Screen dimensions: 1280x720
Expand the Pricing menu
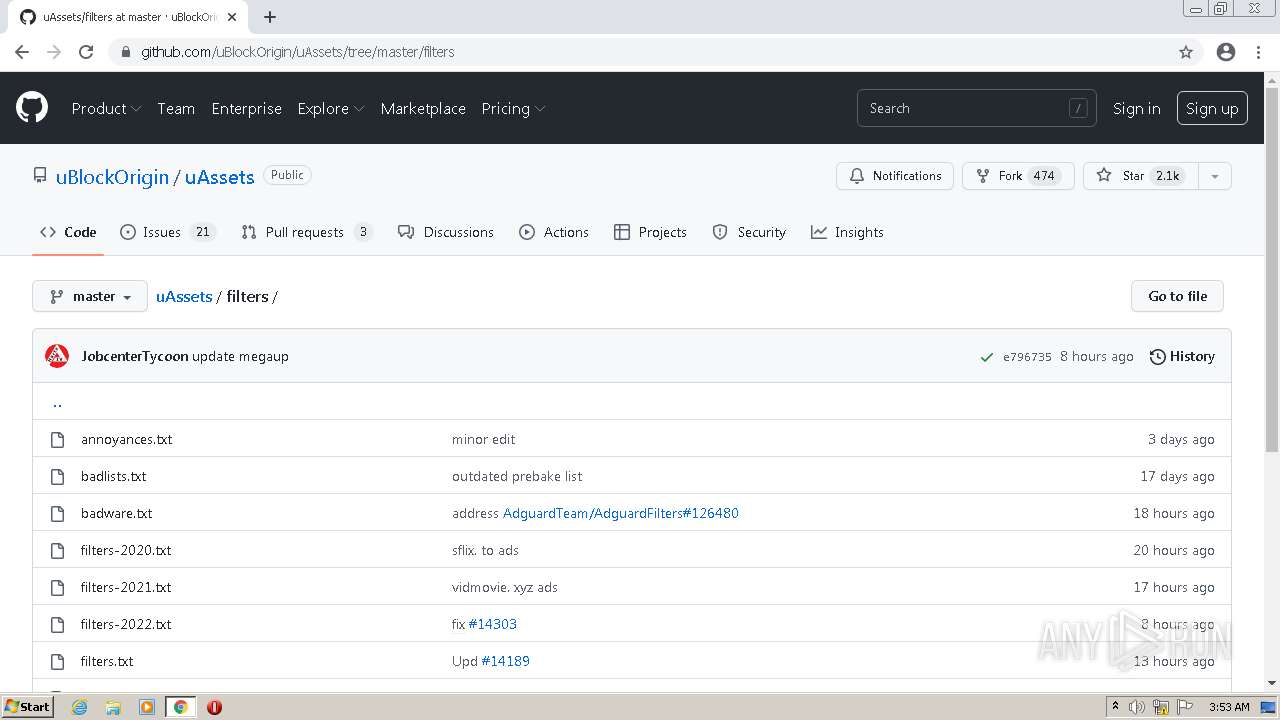click(513, 108)
